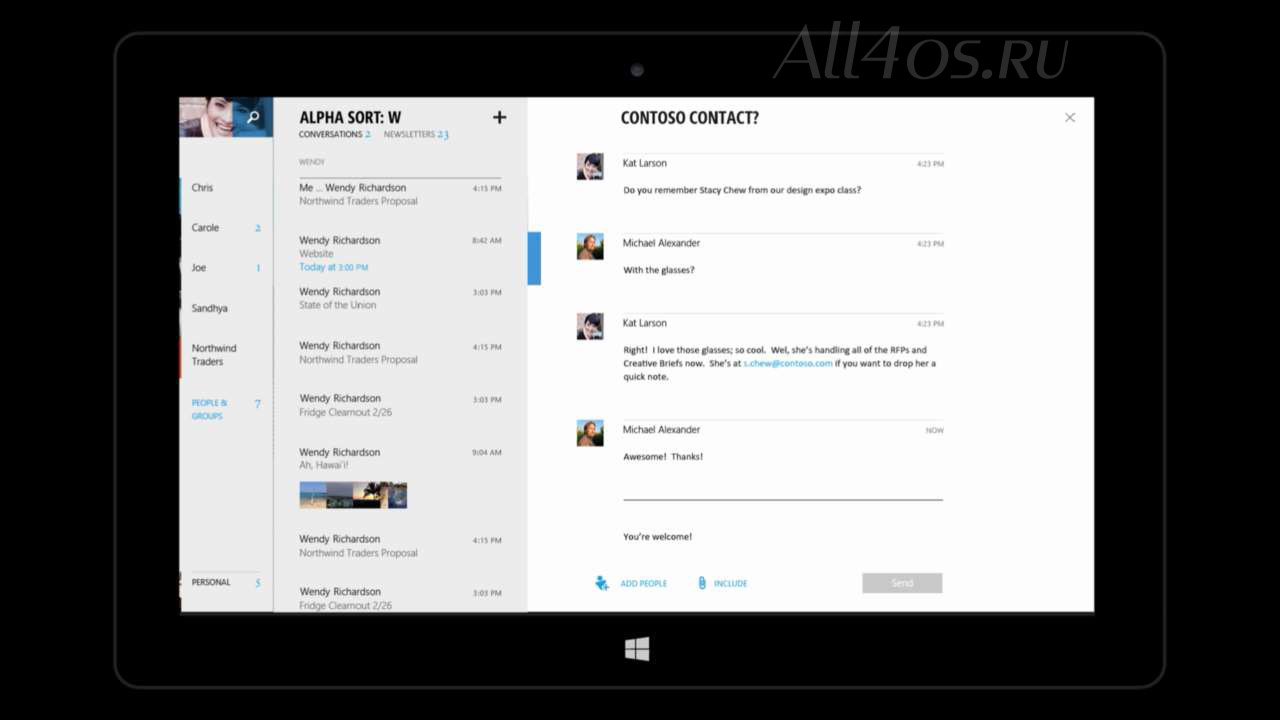Click the 'WENDY' group header
This screenshot has width=1280, height=720.
(x=312, y=162)
